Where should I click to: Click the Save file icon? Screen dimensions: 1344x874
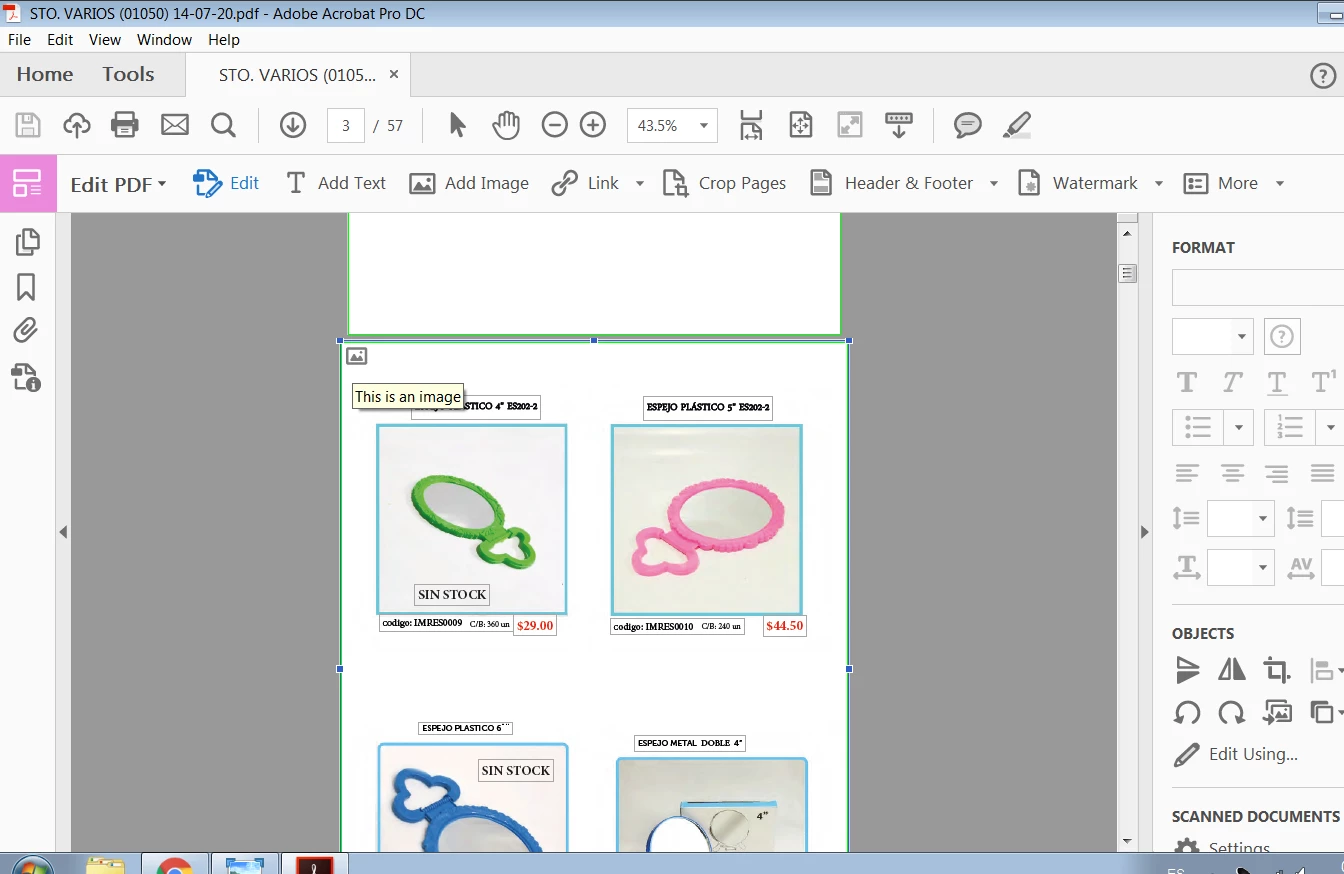click(x=27, y=125)
